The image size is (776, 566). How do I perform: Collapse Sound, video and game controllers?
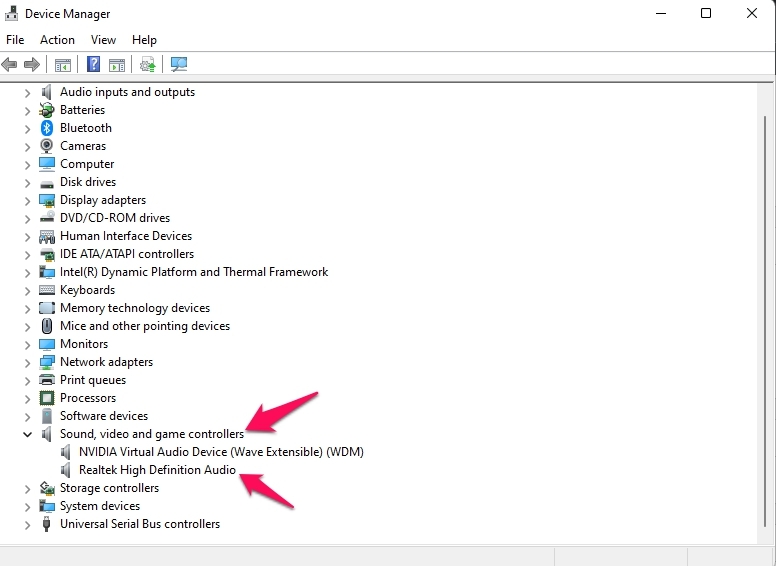27,434
